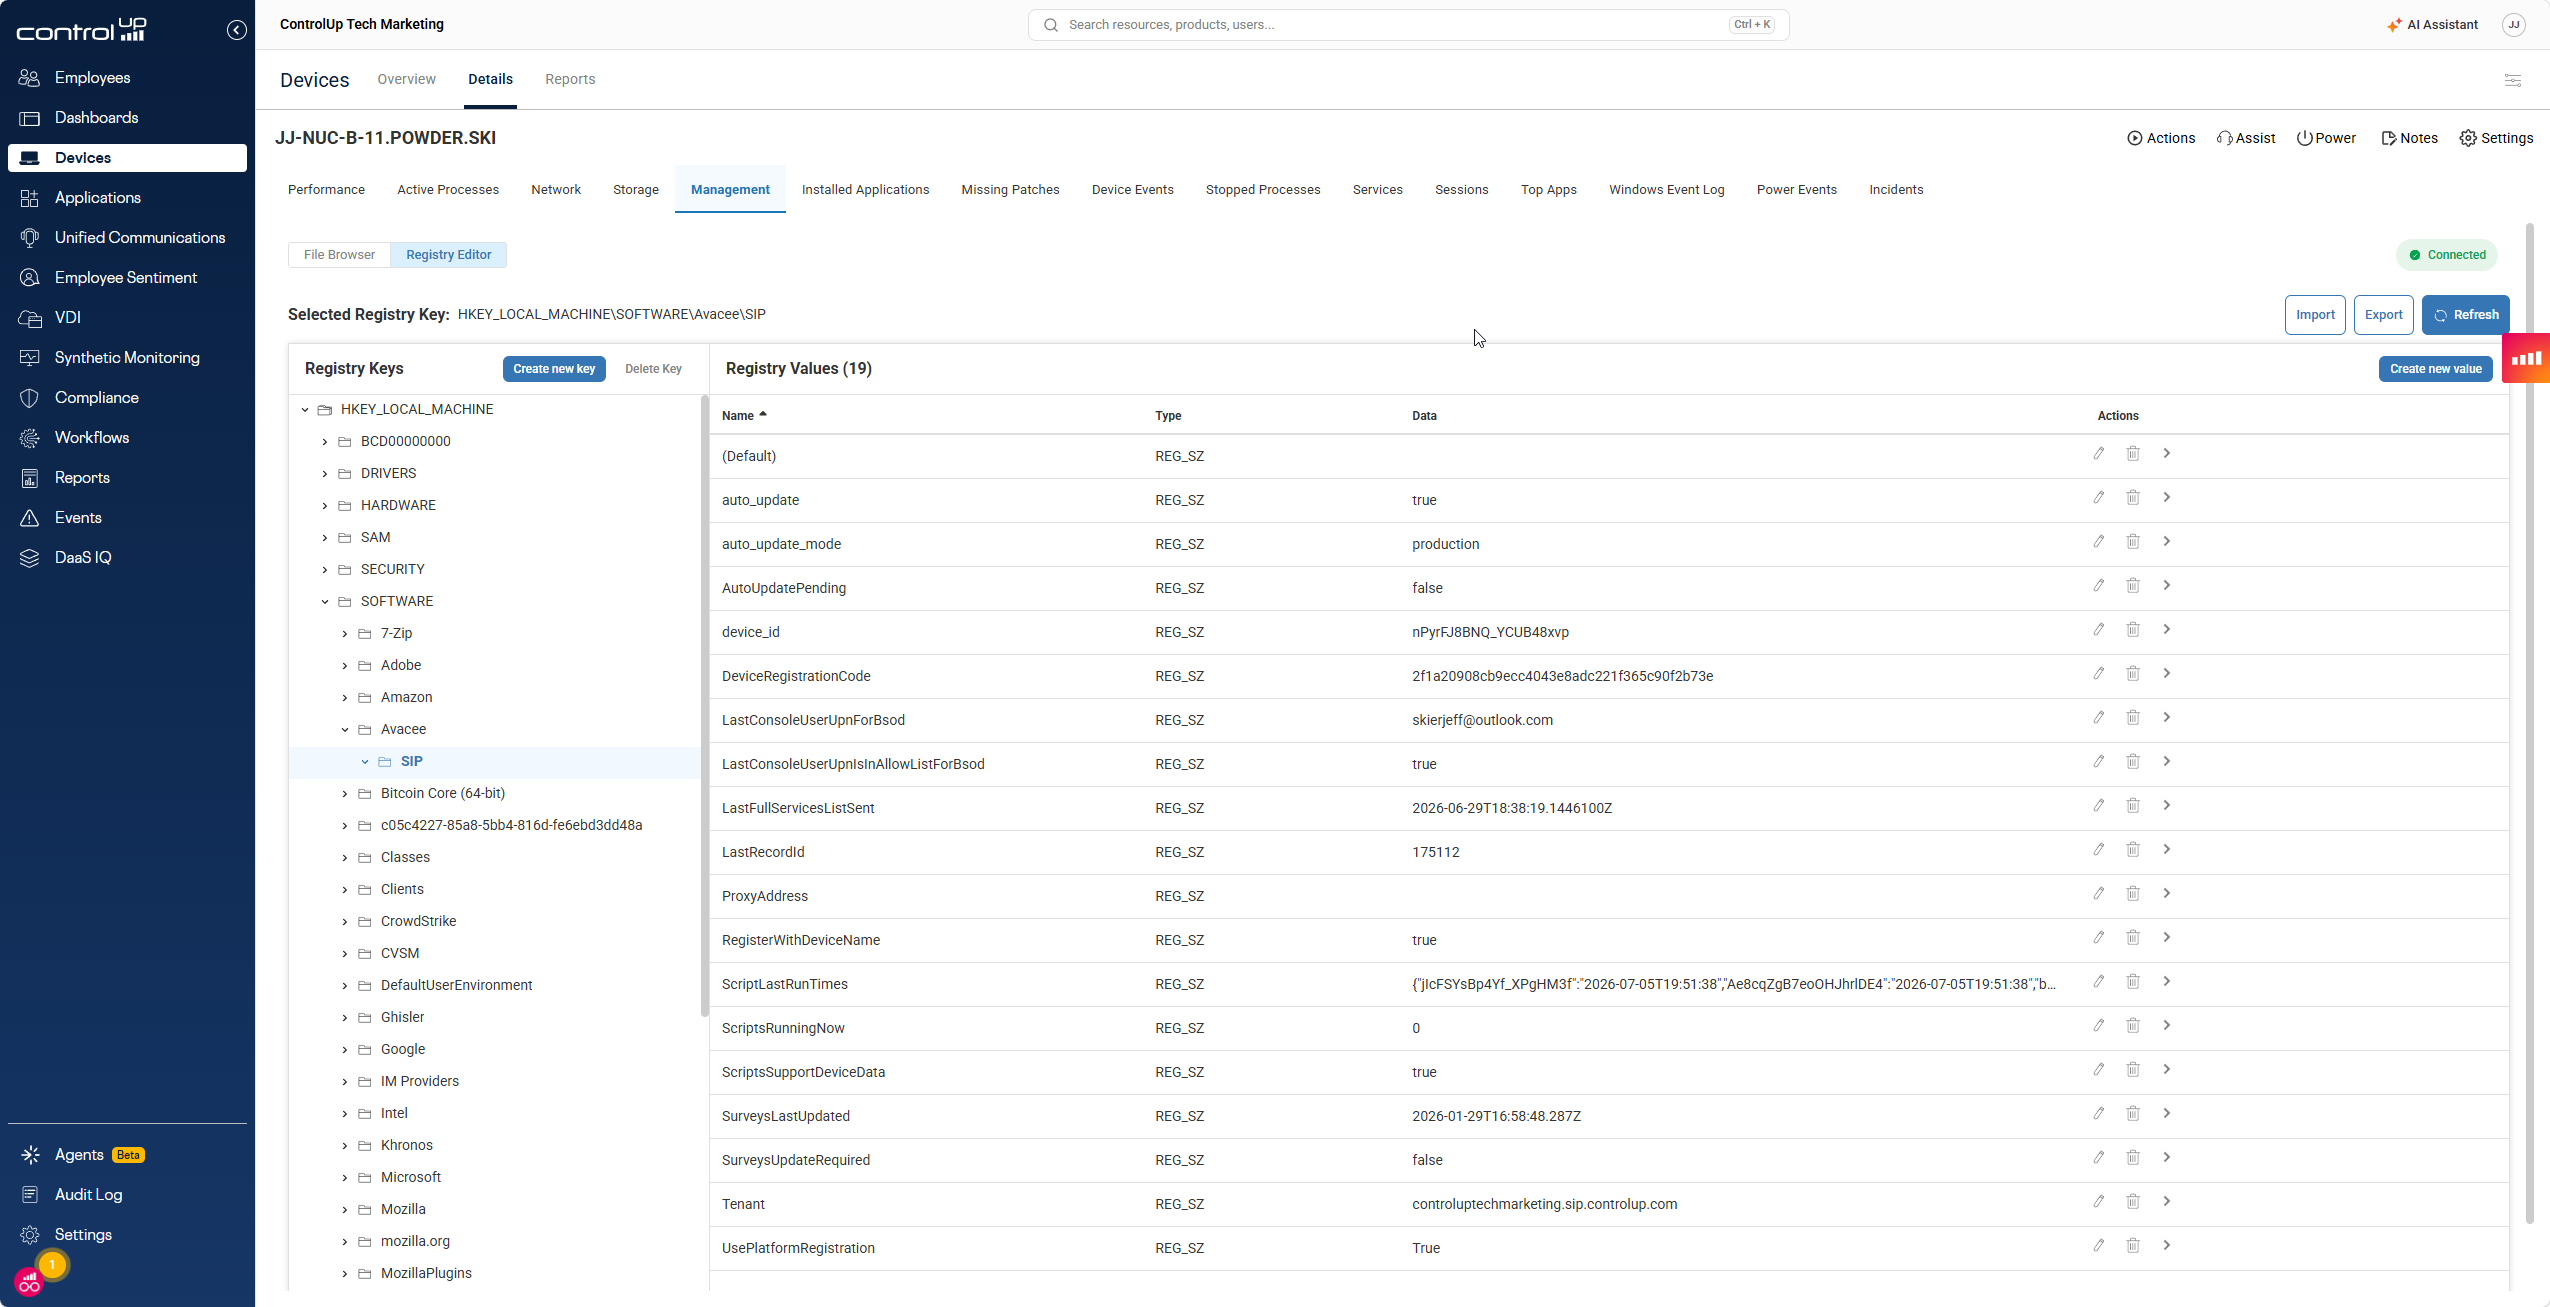Open the Installed Applications tab
The height and width of the screenshot is (1307, 2550).
tap(865, 189)
